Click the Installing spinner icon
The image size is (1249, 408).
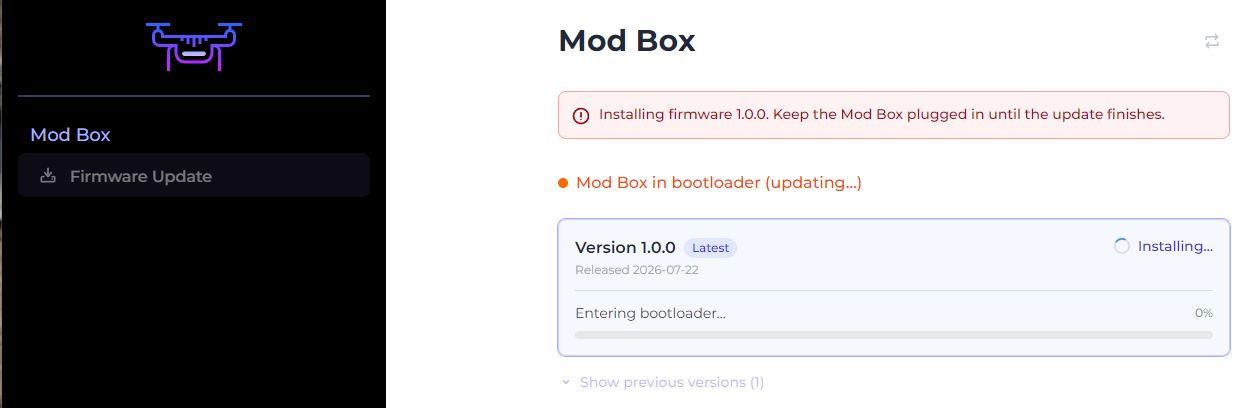click(x=1122, y=246)
